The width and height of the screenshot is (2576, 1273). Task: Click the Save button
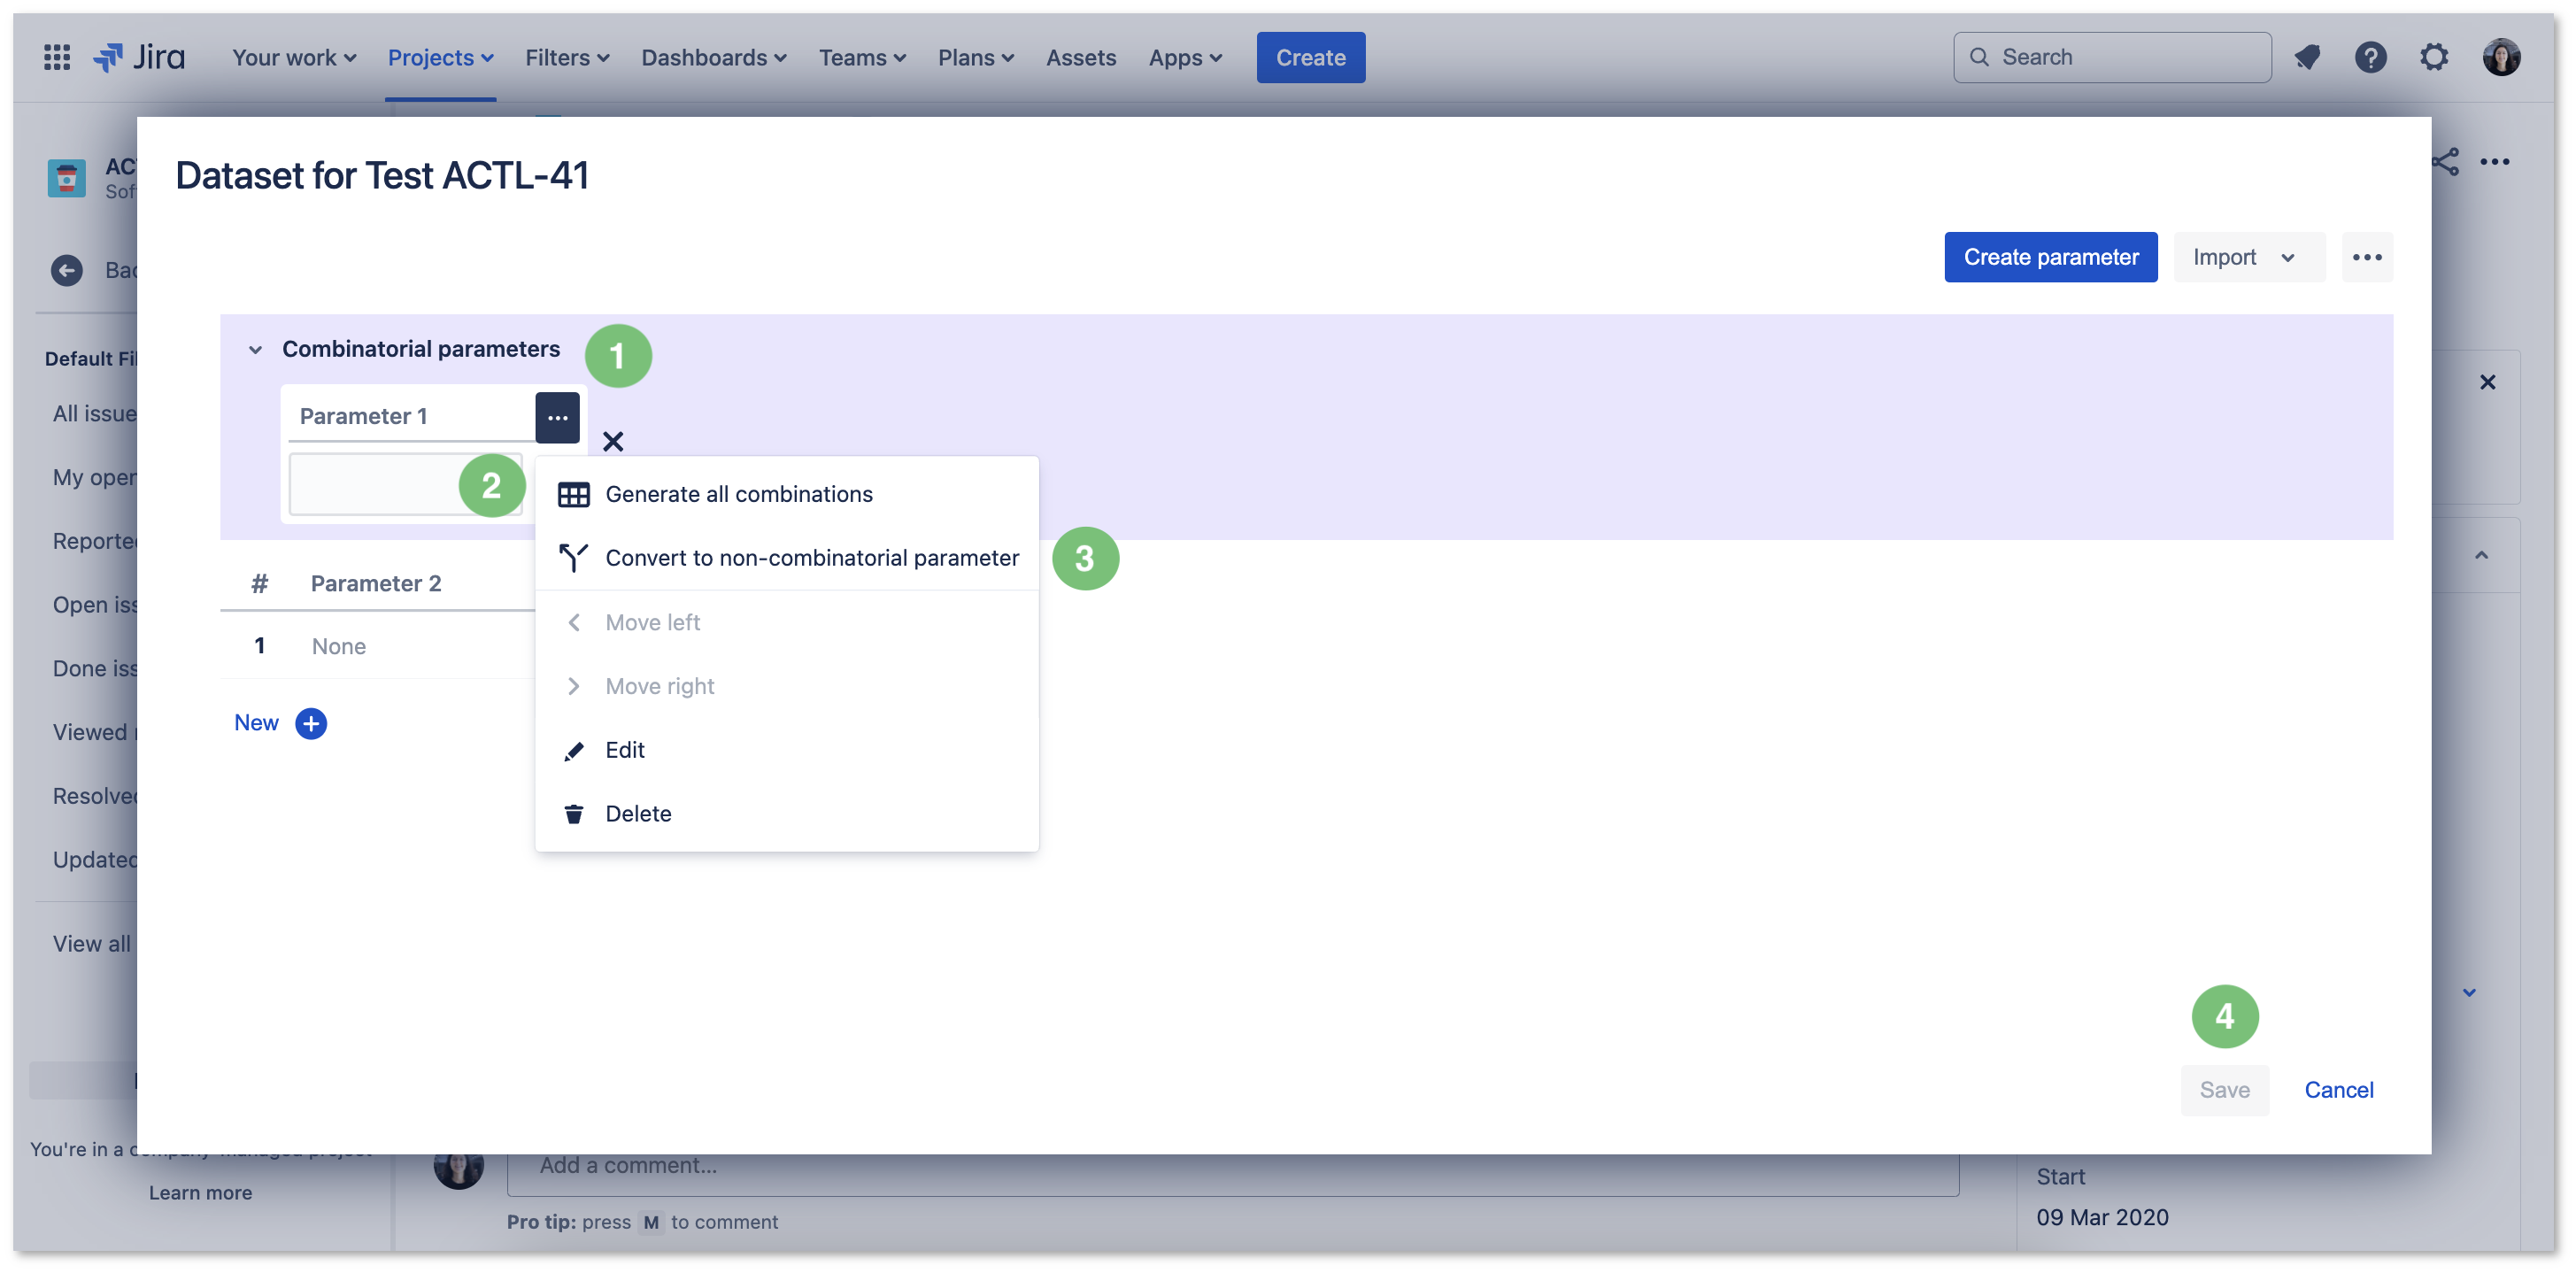(2224, 1089)
